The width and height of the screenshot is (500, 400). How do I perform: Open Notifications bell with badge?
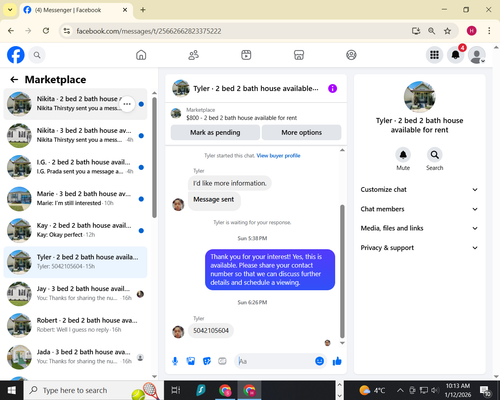456,55
